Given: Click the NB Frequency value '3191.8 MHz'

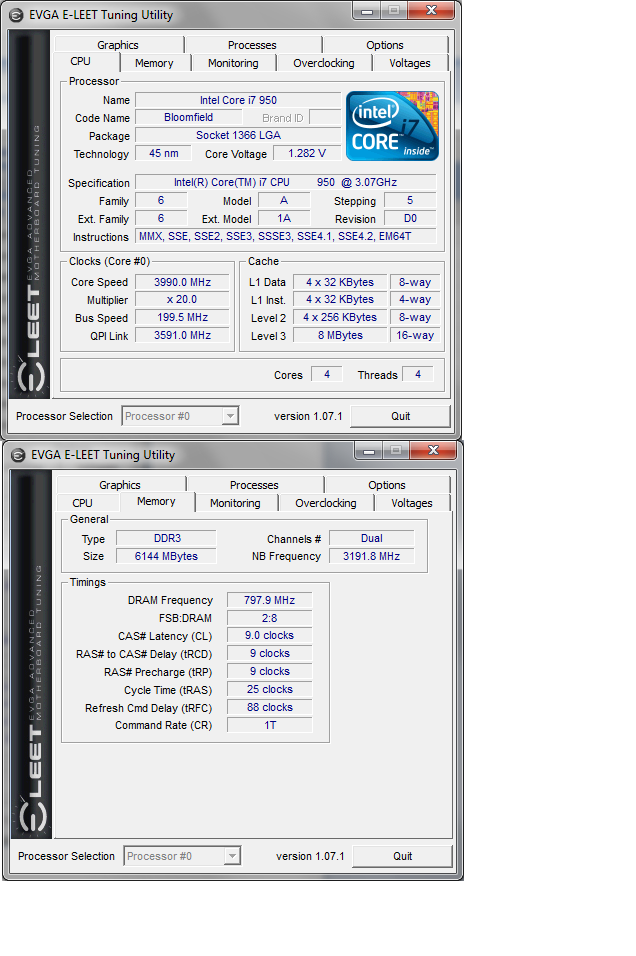Looking at the screenshot, I should 371,556.
